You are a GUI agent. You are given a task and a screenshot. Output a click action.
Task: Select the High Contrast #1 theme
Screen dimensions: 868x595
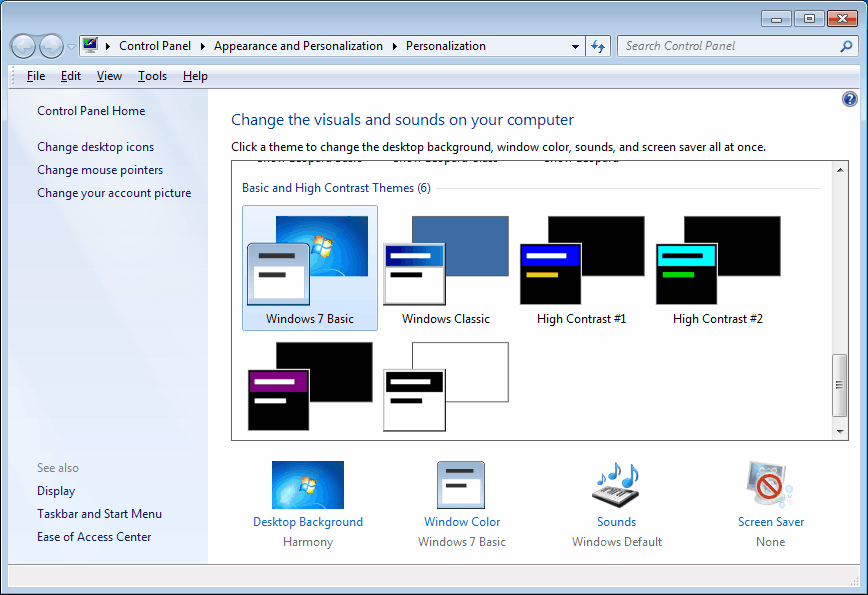582,268
